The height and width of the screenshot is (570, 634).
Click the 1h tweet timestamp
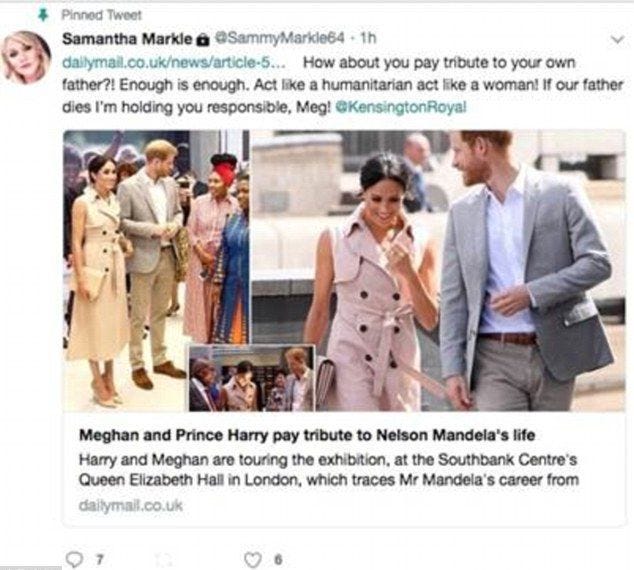coord(368,38)
